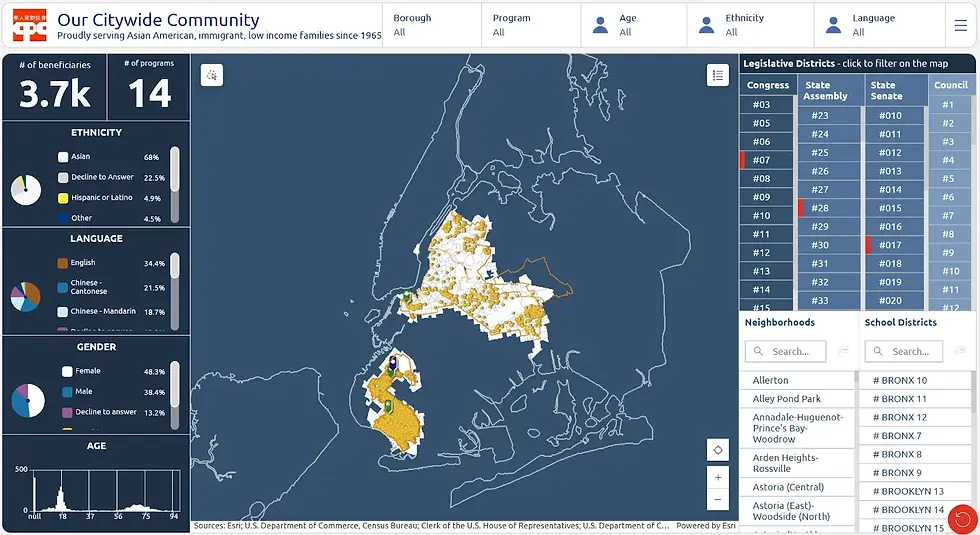Click the red reset refresh icon
Viewport: 980px width, 535px height.
pyautogui.click(x=963, y=519)
